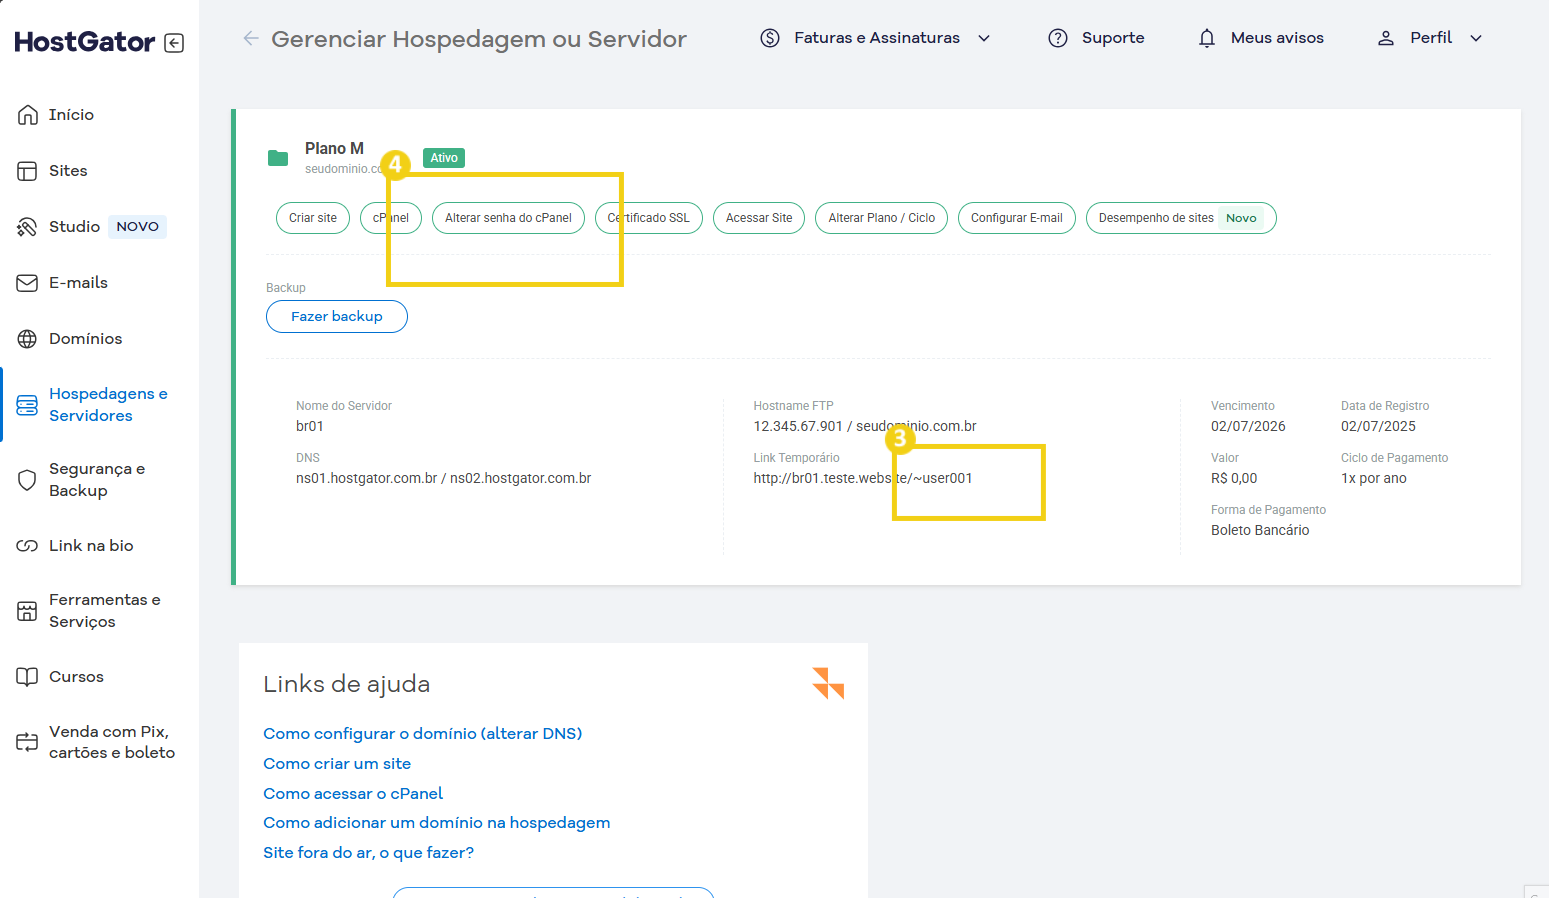Expand the Perfil dropdown chevron
Image resolution: width=1549 pixels, height=898 pixels.
tap(1476, 38)
